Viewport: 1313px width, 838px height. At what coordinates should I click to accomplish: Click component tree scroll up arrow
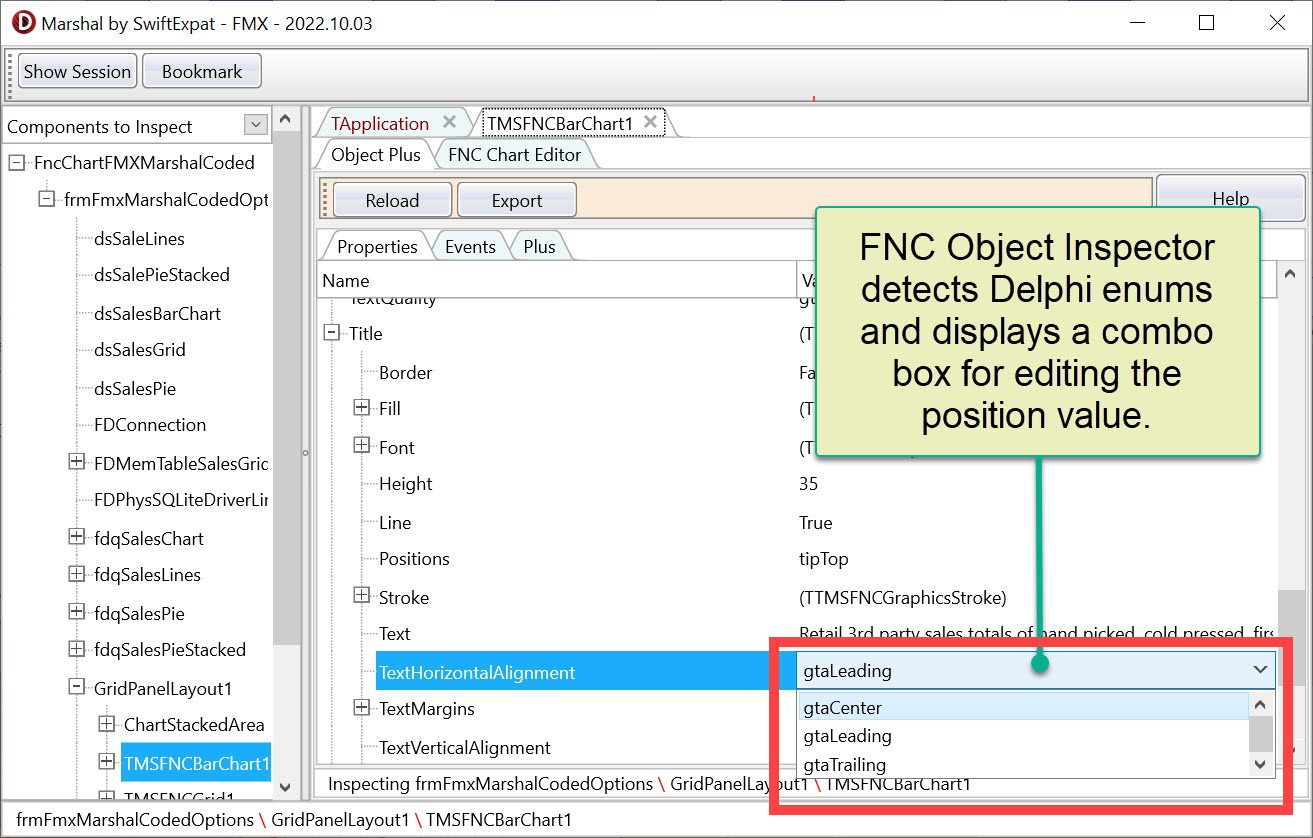pos(286,121)
